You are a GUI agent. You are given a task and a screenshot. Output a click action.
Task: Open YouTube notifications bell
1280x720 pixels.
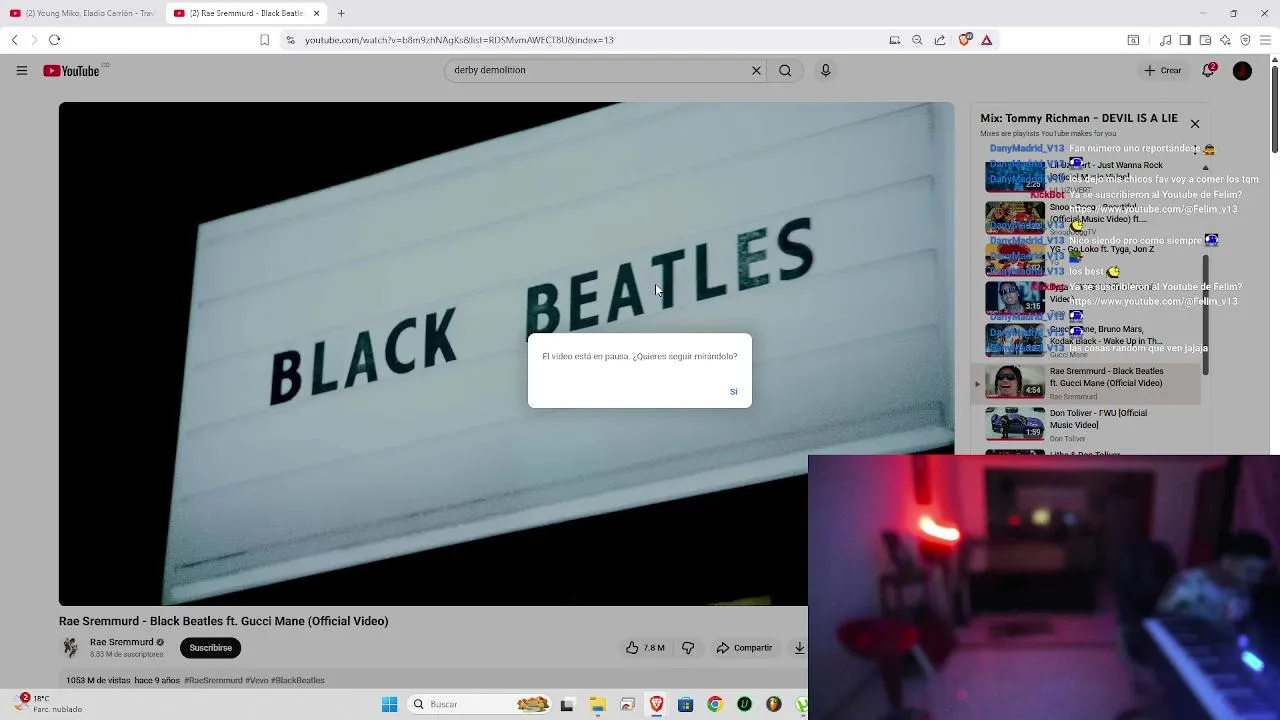tap(1208, 70)
